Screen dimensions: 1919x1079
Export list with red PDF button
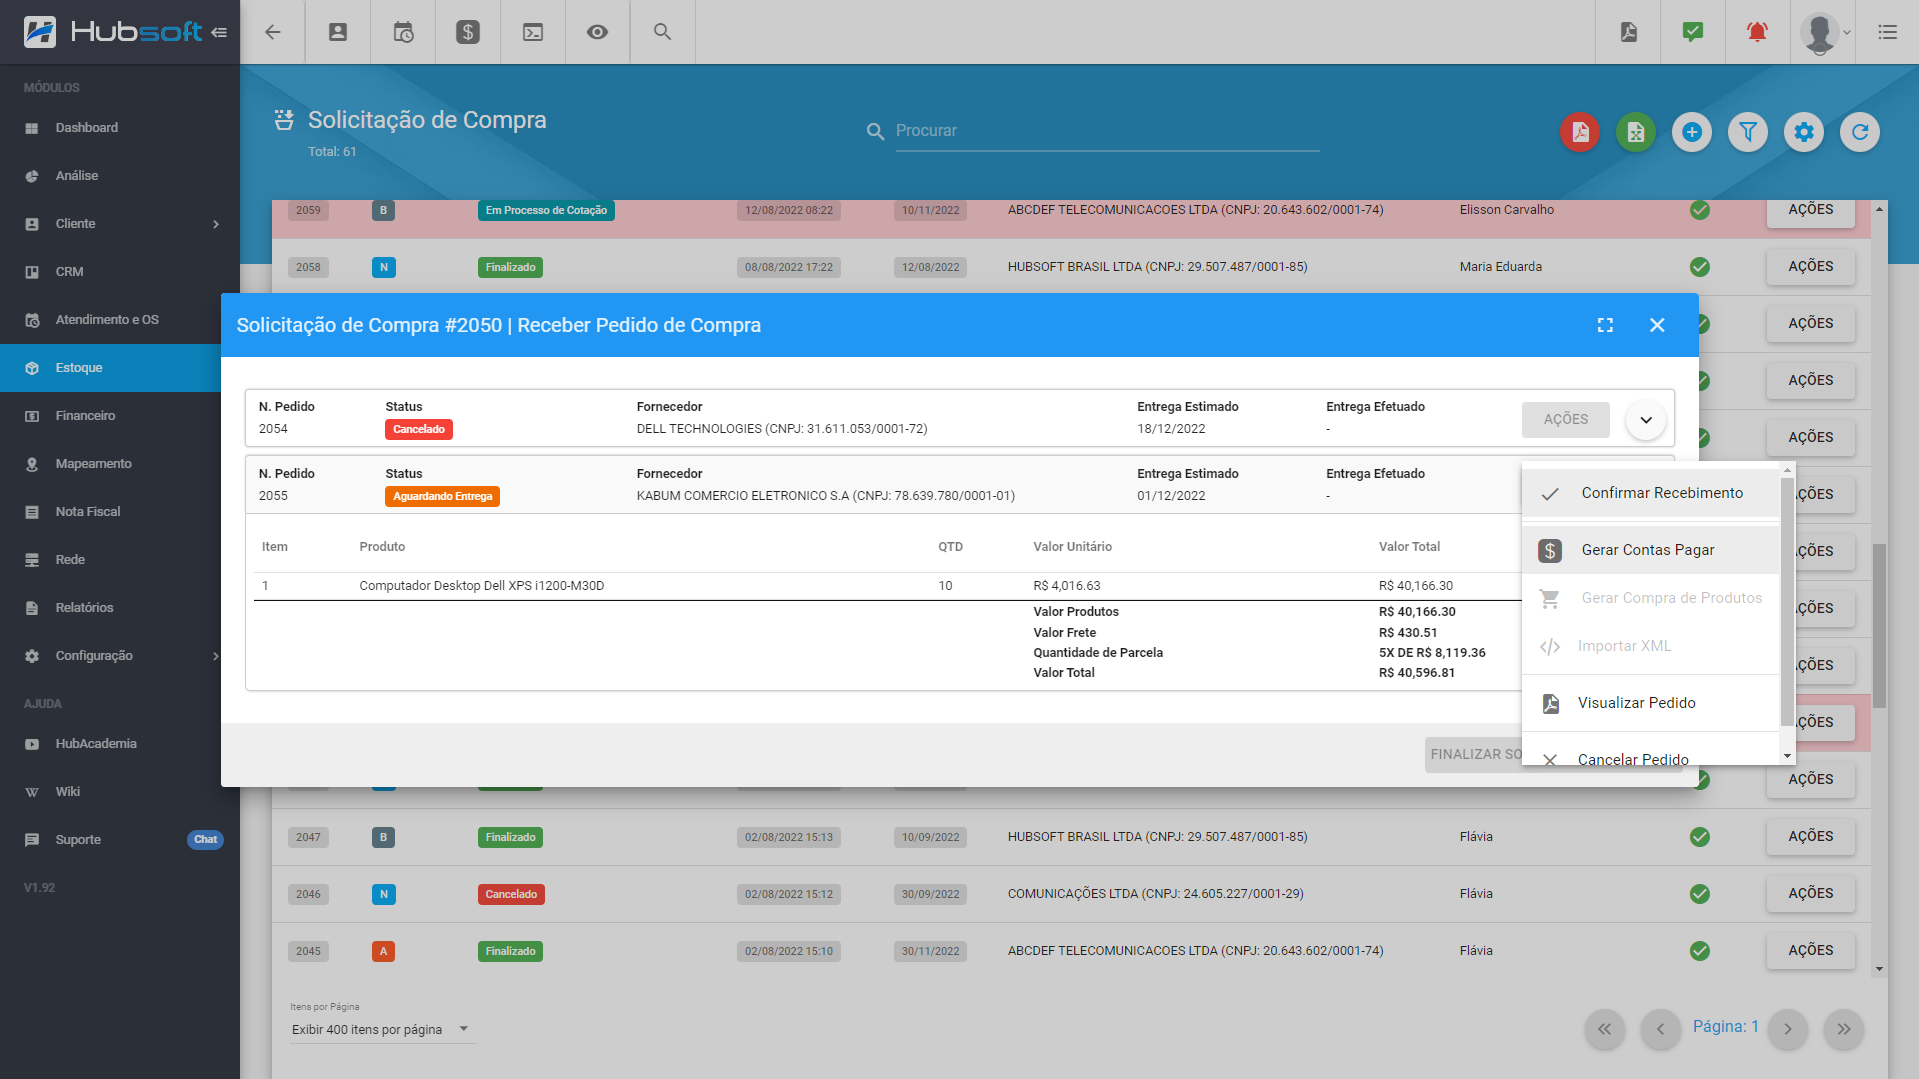(1580, 132)
